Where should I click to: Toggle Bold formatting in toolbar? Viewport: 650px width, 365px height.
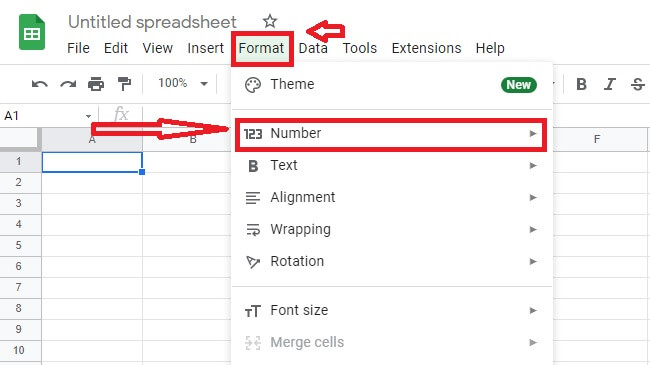(581, 84)
